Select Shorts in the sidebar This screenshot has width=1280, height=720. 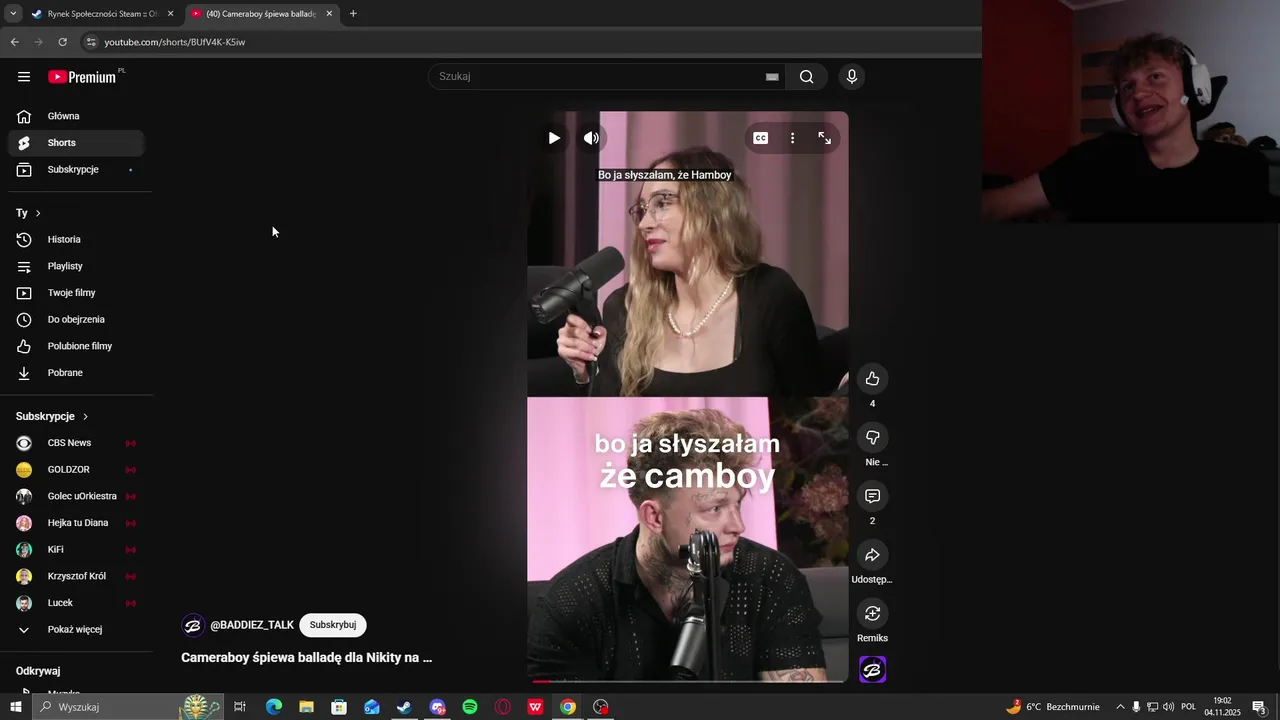(76, 143)
